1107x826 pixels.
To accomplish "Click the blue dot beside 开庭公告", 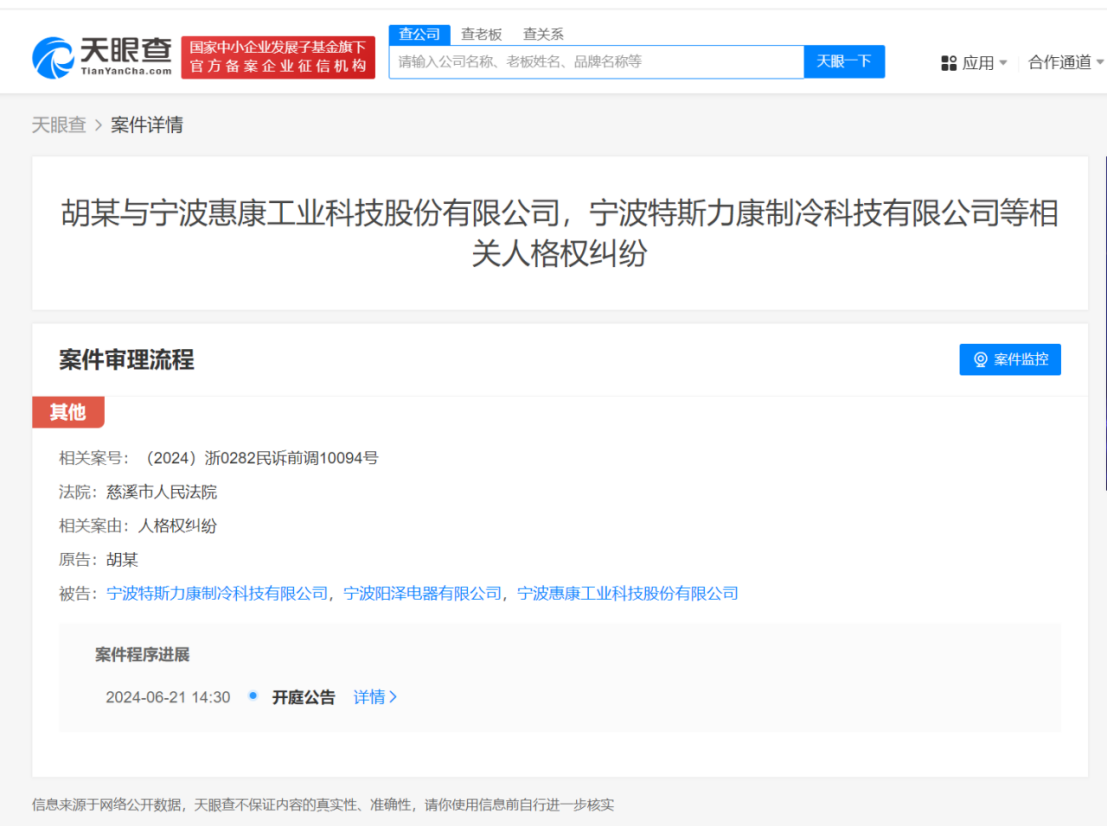I will 253,697.
